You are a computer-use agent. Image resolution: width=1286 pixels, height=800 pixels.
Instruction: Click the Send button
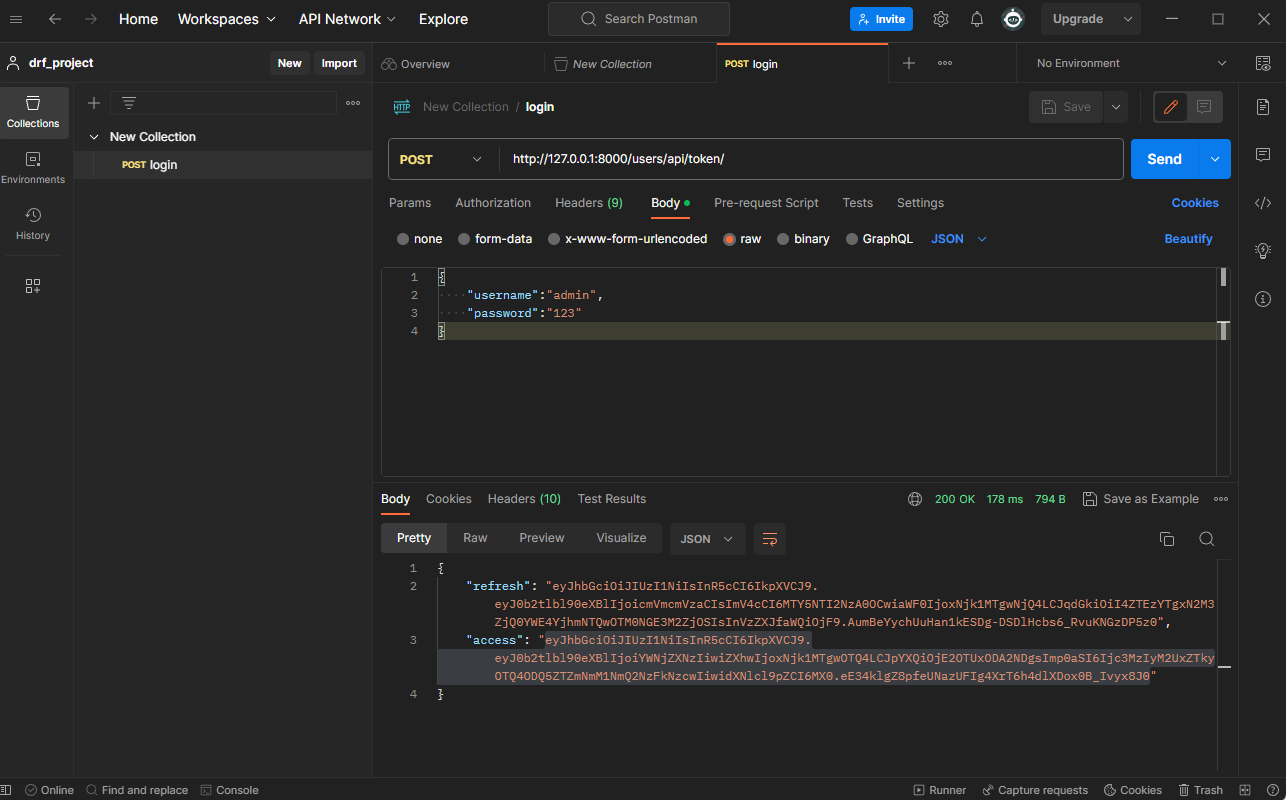1165,159
